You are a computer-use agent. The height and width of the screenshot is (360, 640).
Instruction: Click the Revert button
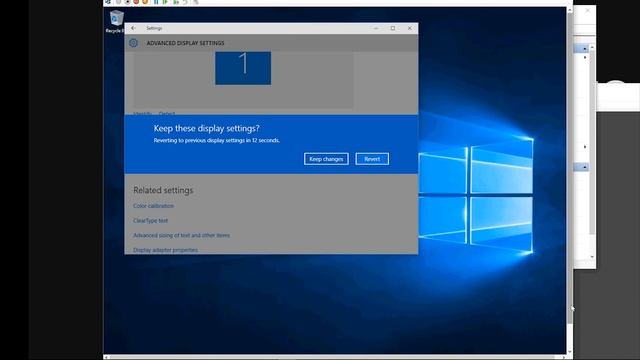372,159
